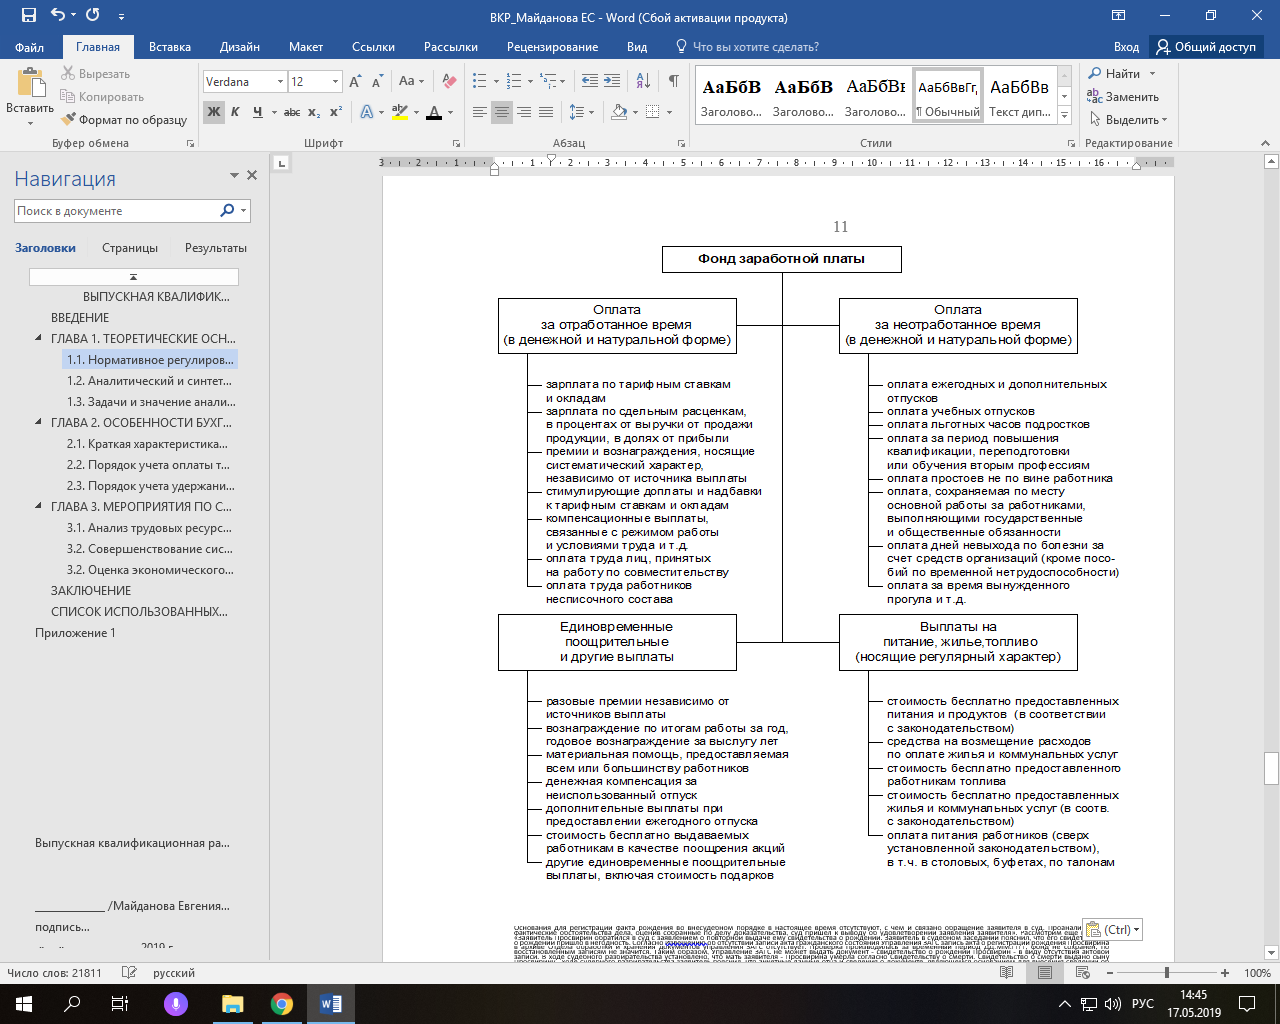Click the Paste (Вставить) clipboard icon
This screenshot has height=1024, width=1280.
coord(31,84)
